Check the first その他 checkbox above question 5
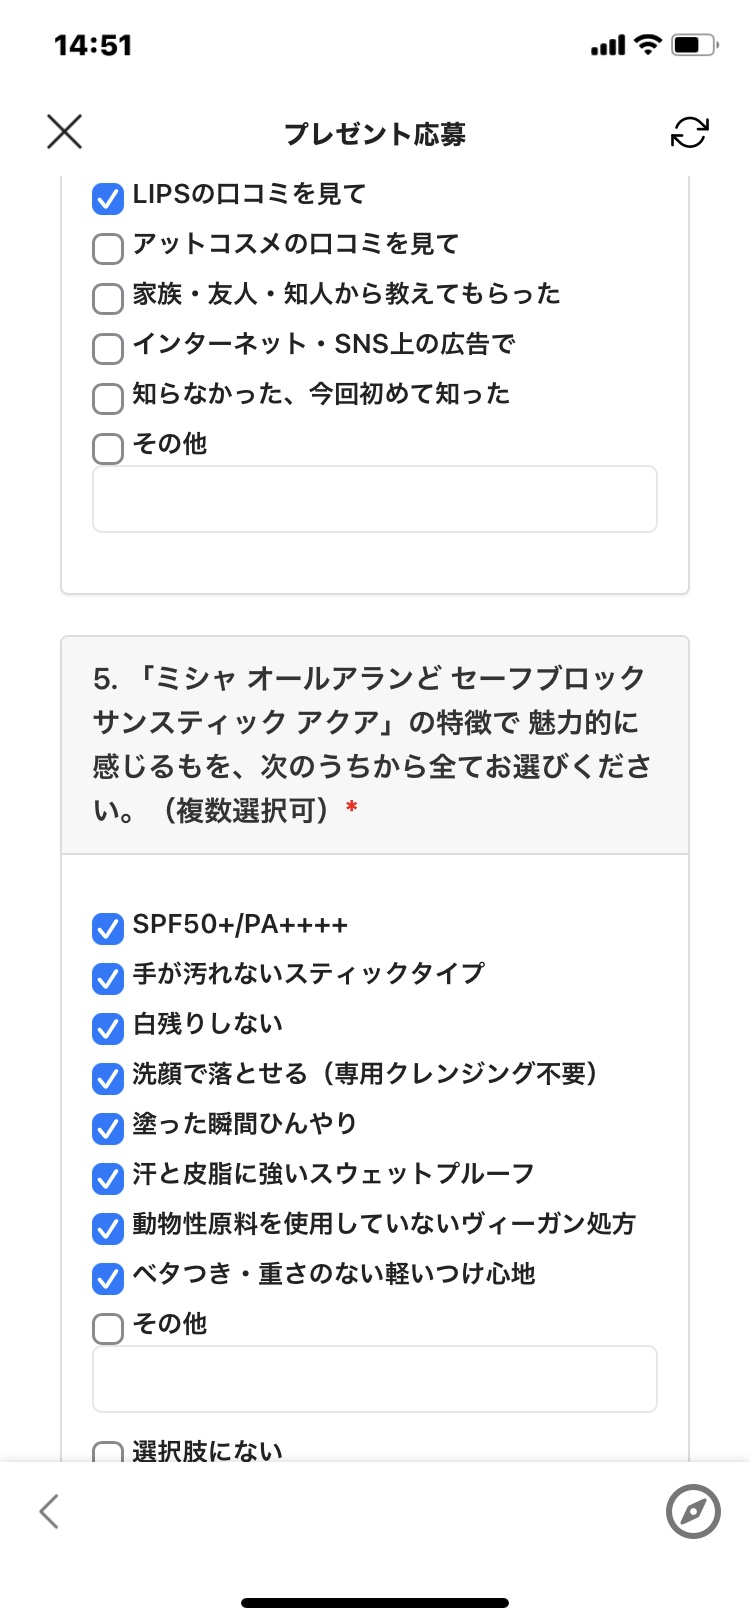Screen dimensions: 750x1624 click(x=108, y=448)
